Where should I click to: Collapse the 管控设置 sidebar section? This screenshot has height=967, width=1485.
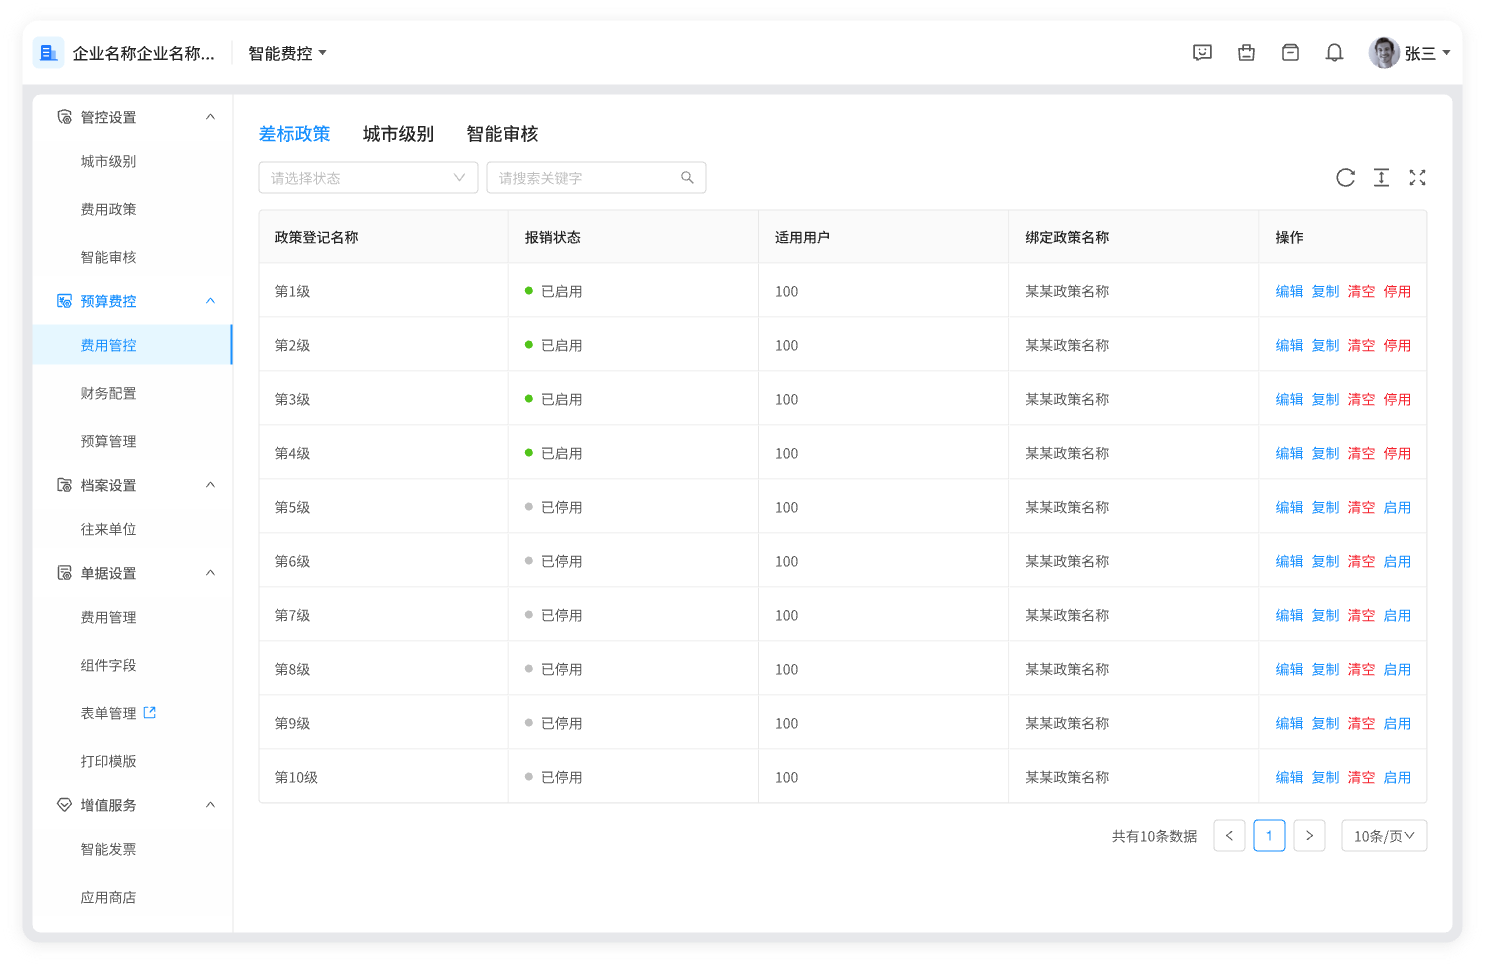point(210,117)
